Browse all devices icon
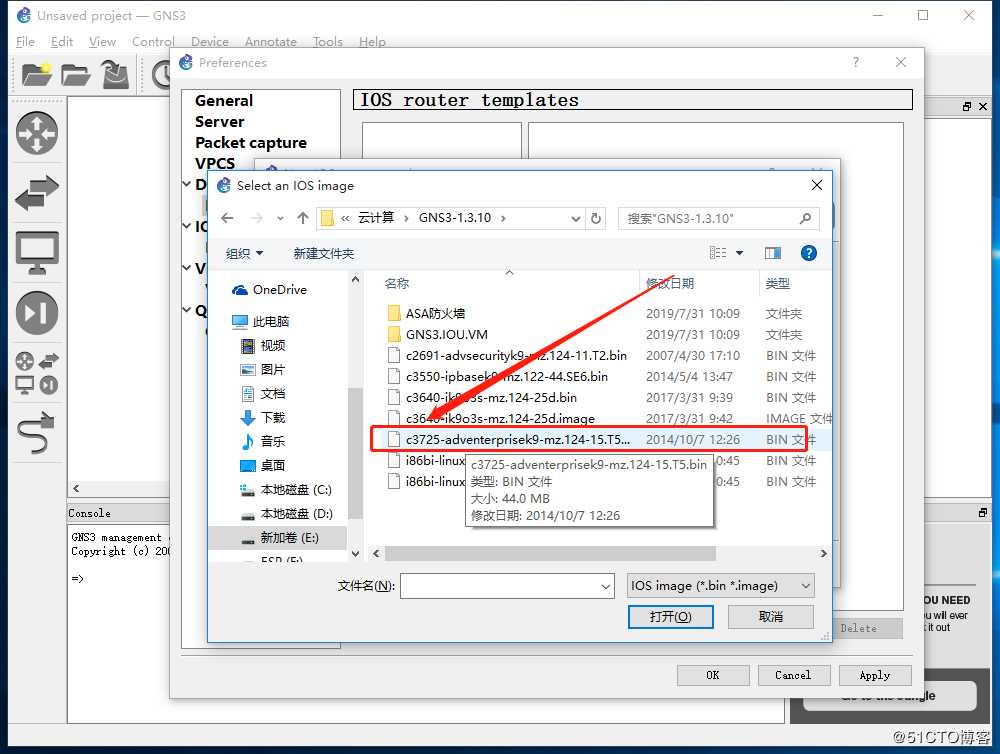Image resolution: width=1000 pixels, height=754 pixels. coord(37,373)
